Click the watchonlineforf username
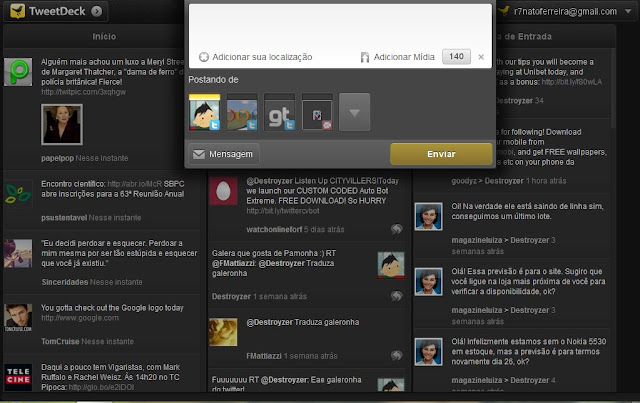This screenshot has height=403, width=640. [274, 229]
